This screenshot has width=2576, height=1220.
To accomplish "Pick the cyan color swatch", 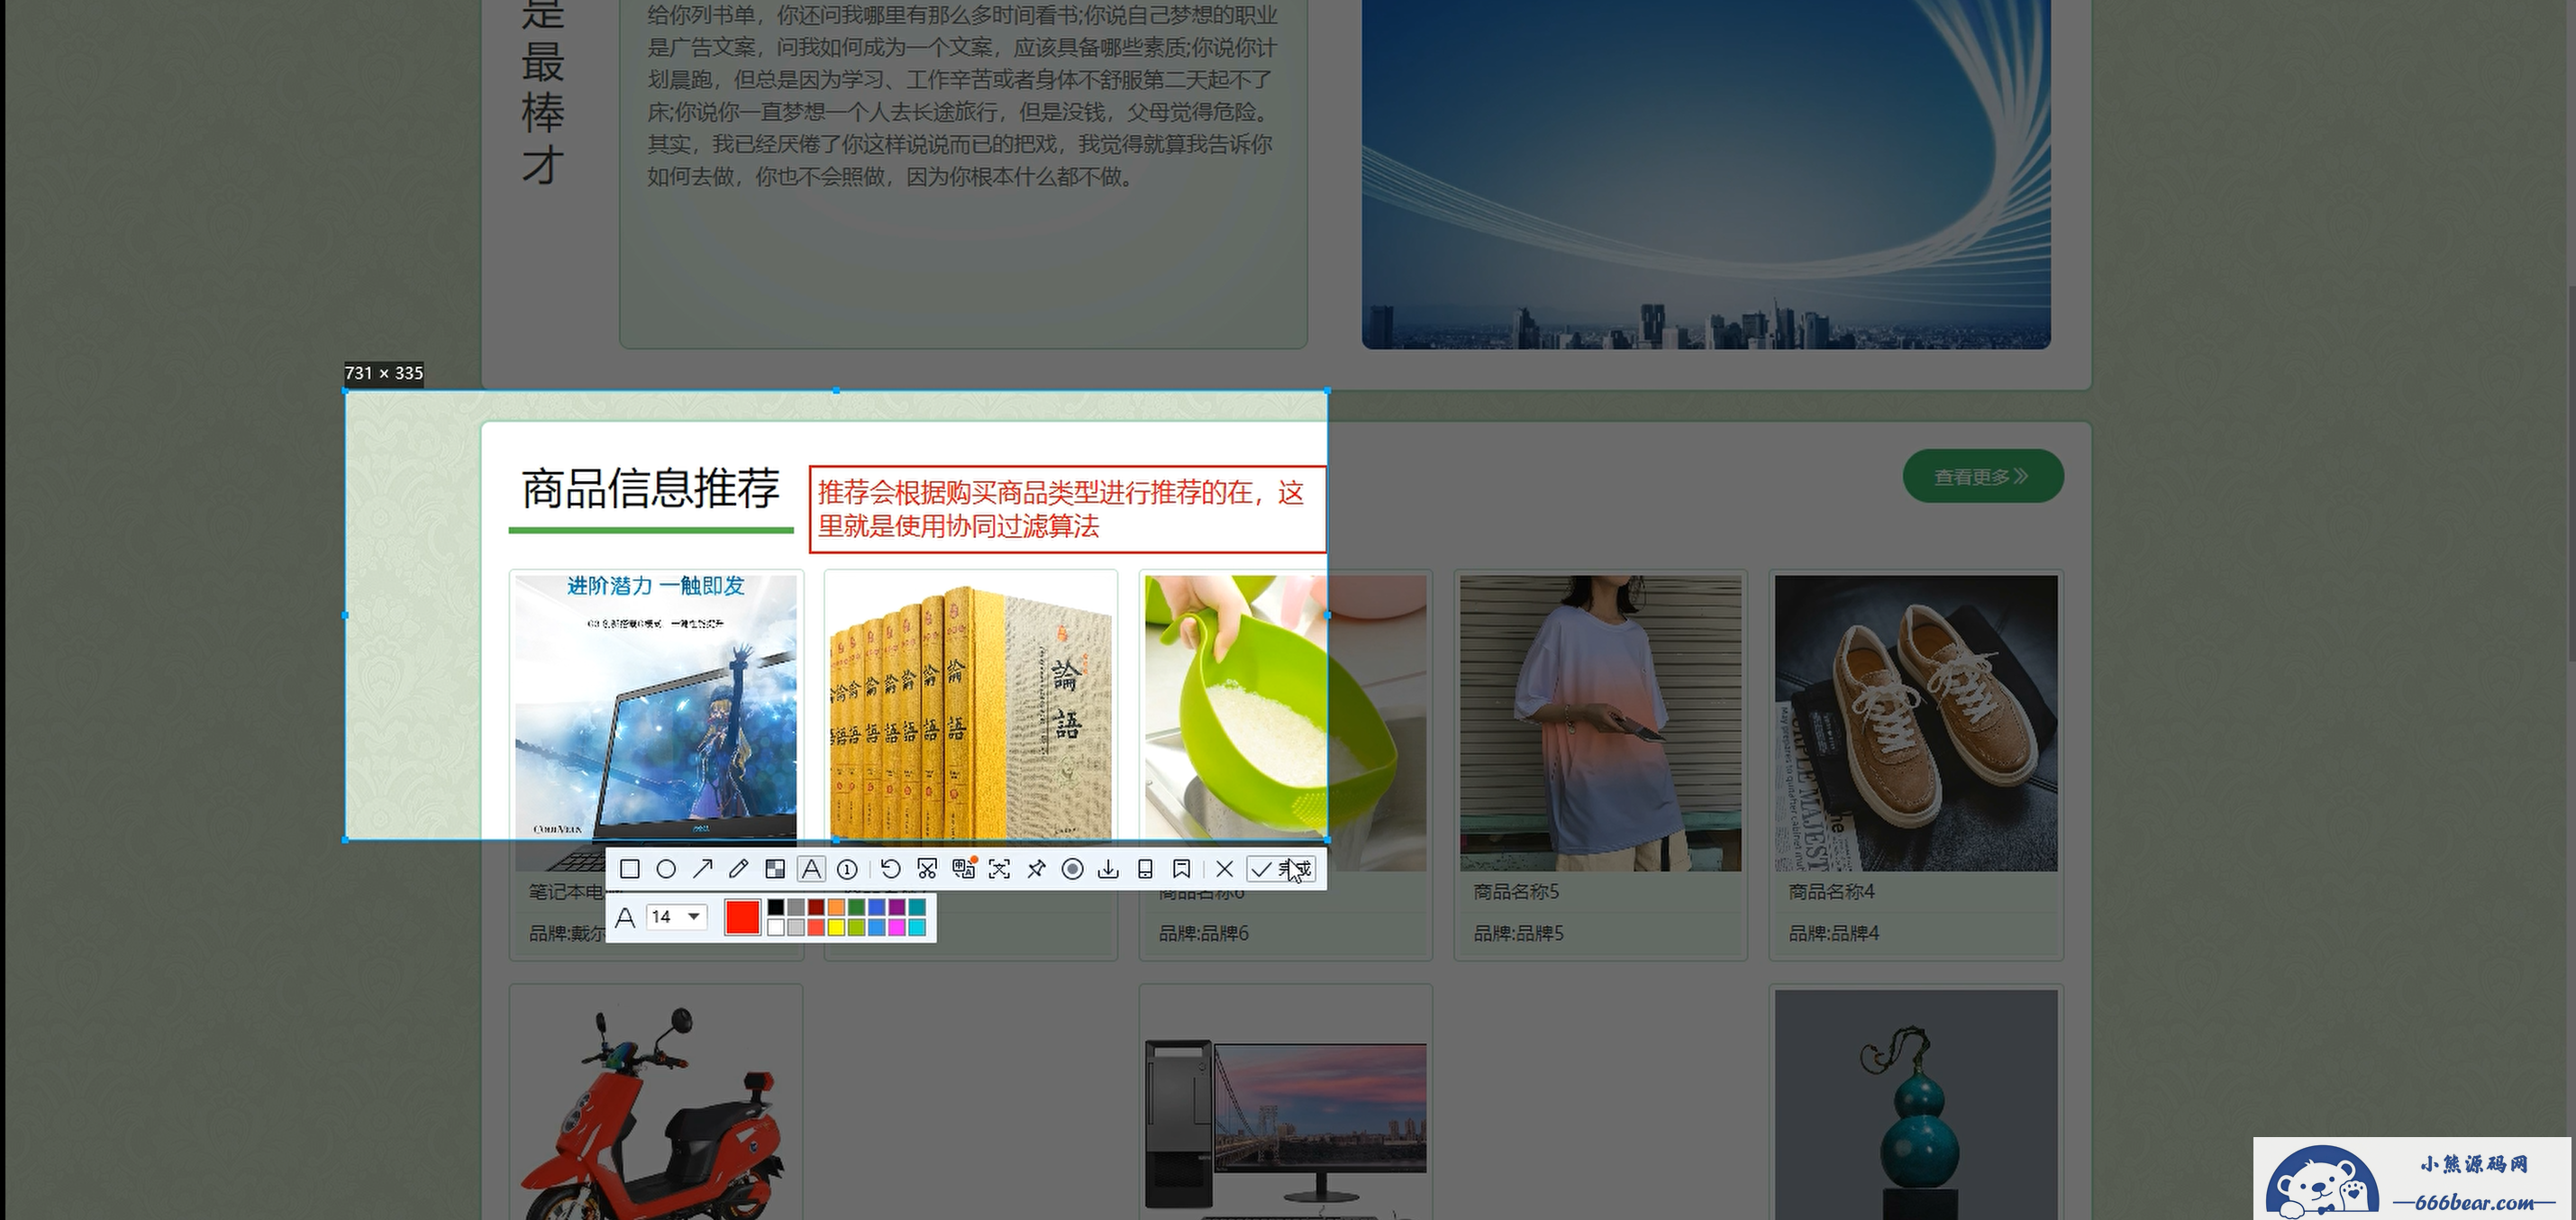I will click(917, 927).
